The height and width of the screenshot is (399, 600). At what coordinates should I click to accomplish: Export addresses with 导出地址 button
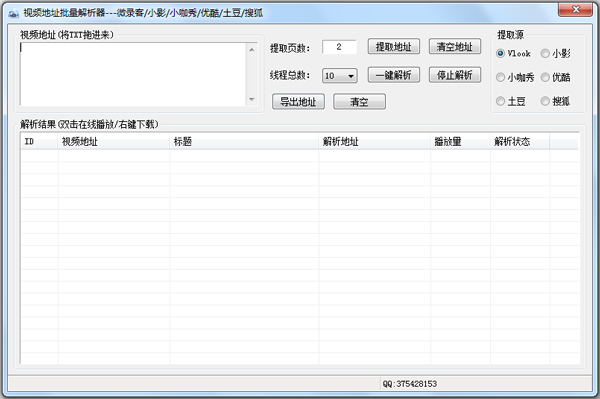click(x=298, y=102)
